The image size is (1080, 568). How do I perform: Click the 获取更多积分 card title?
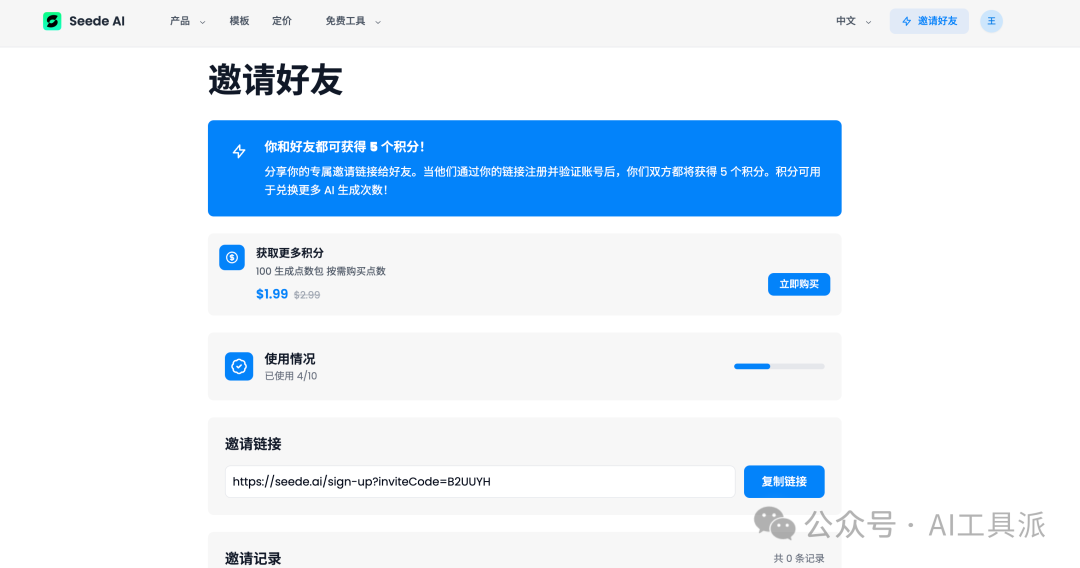(x=290, y=253)
